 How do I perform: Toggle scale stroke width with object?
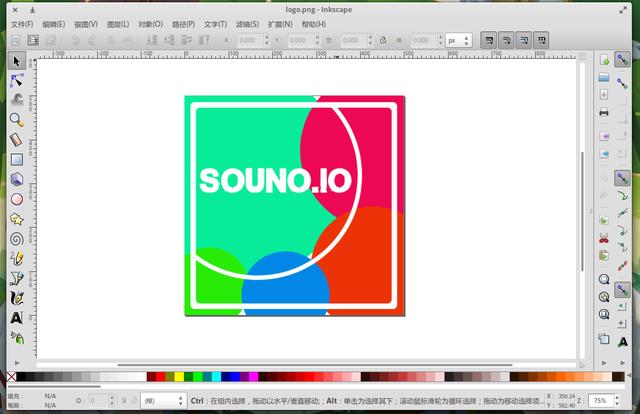click(x=489, y=40)
